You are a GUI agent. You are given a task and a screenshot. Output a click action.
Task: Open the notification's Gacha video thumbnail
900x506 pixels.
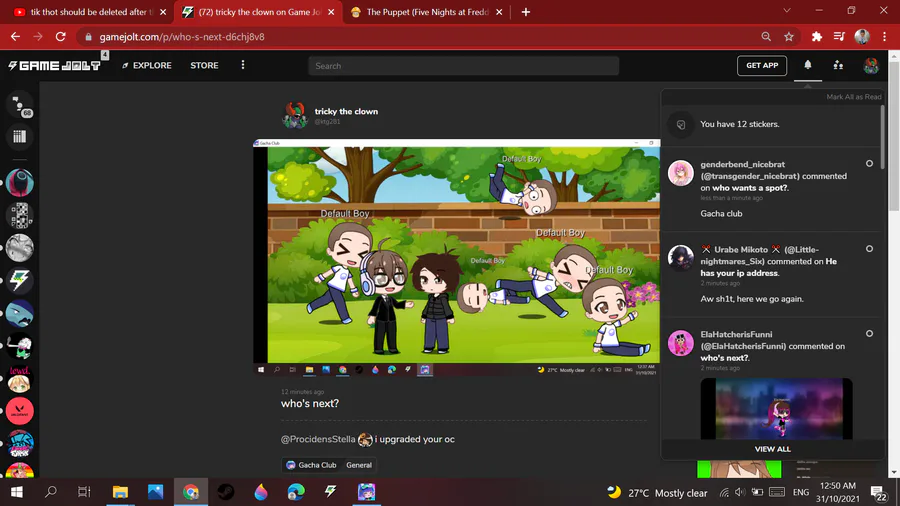pyautogui.click(x=775, y=408)
